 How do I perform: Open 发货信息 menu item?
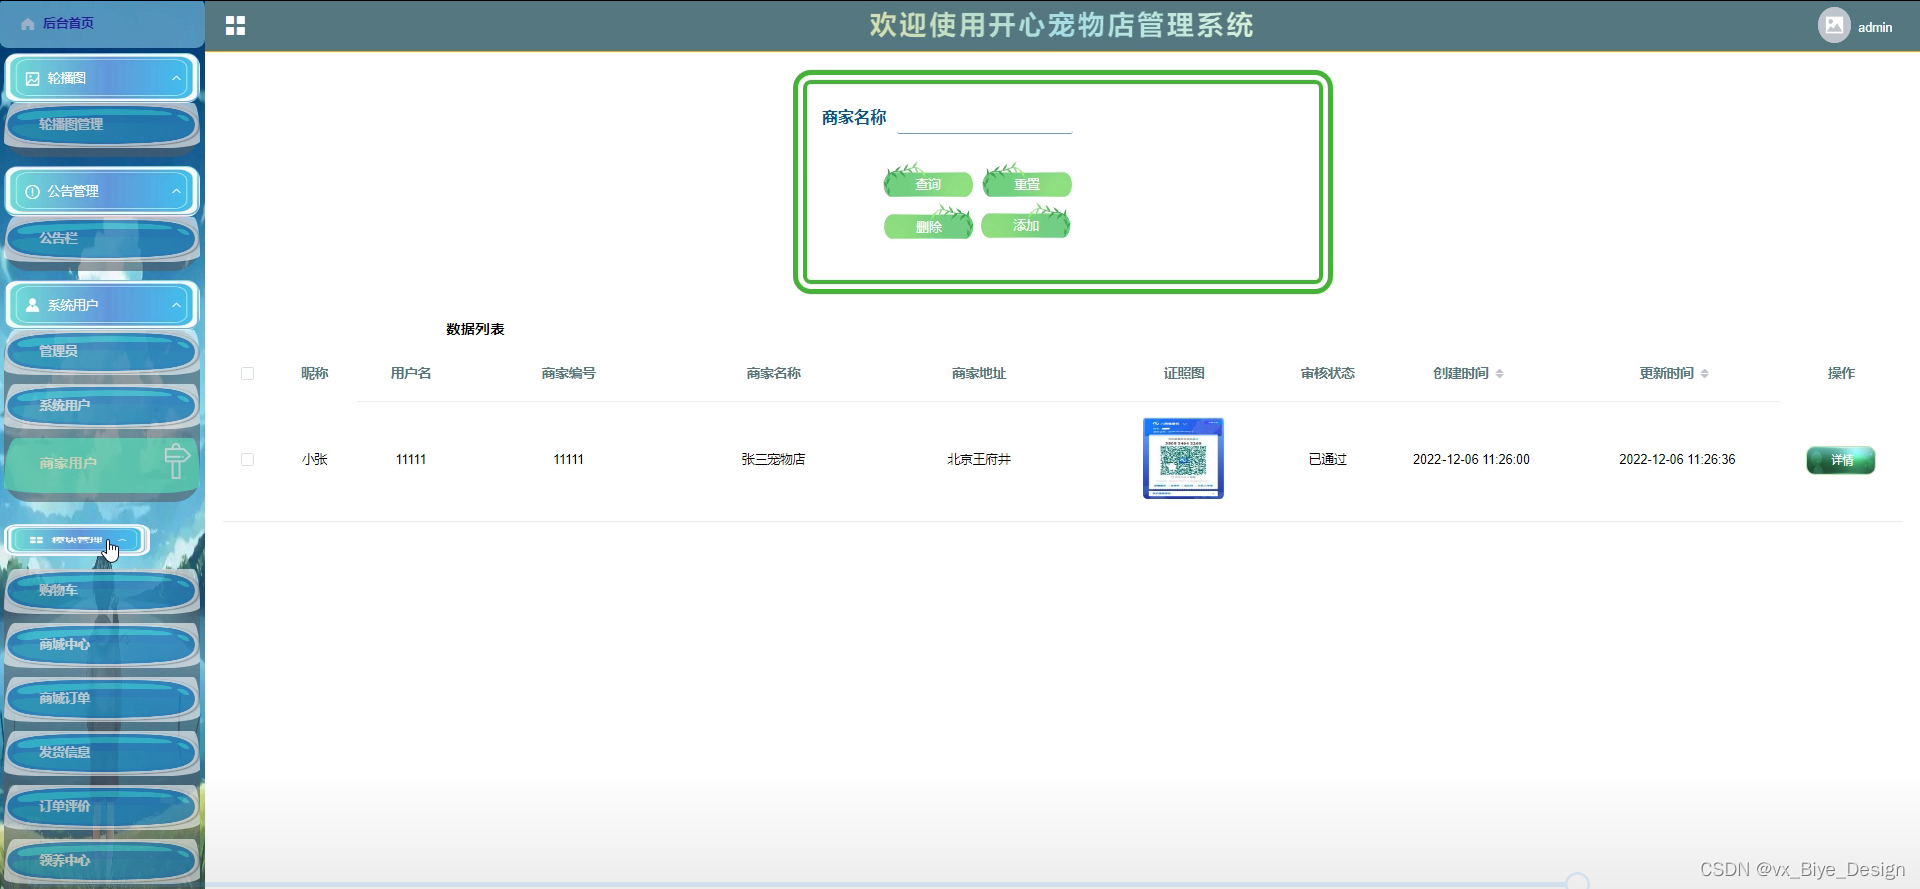(102, 753)
